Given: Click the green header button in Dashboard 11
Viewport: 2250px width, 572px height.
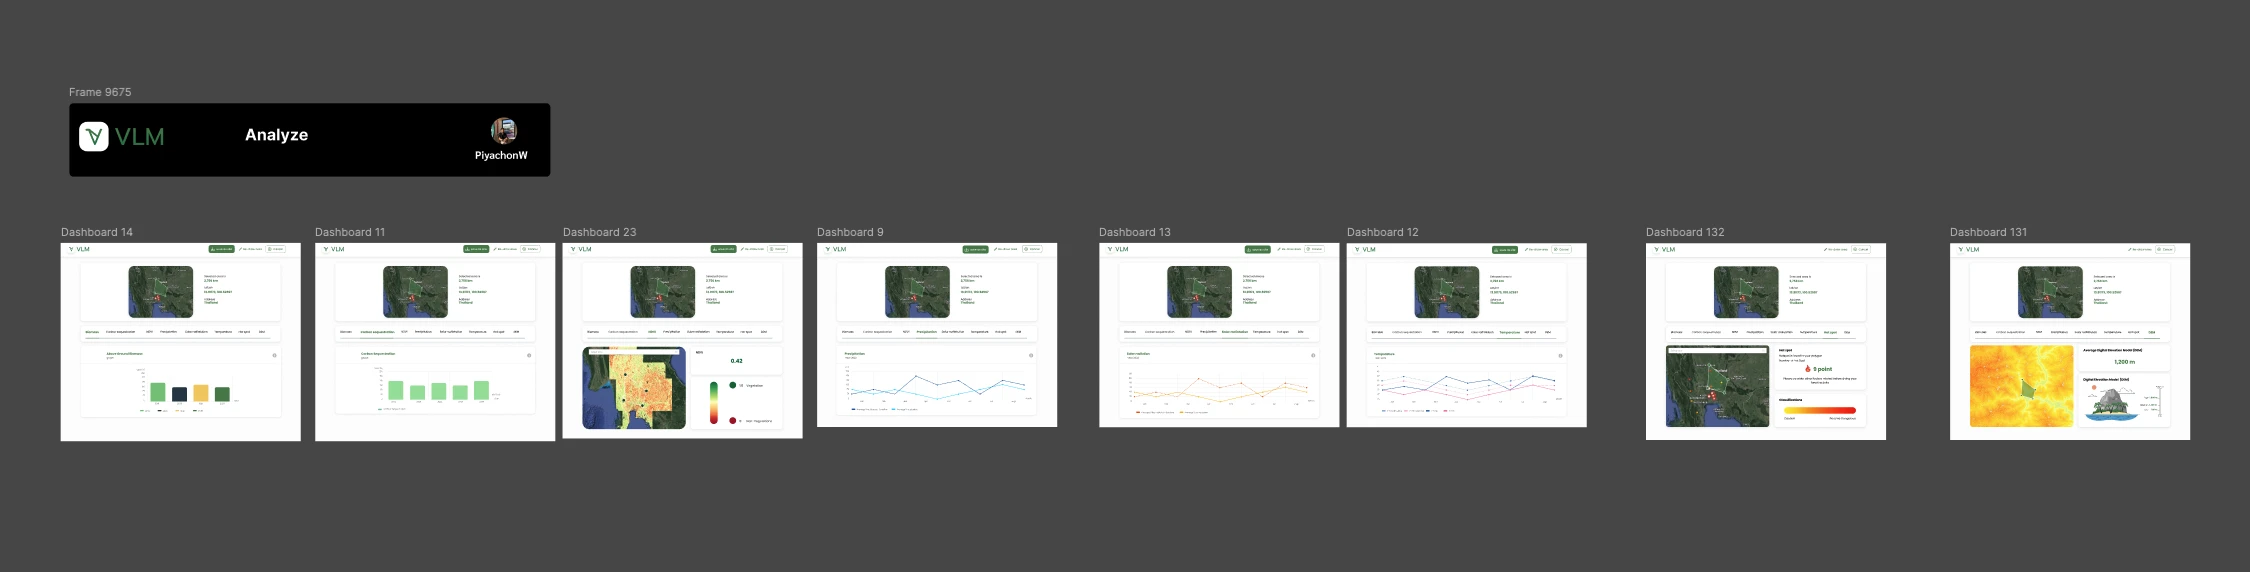Looking at the screenshot, I should pyautogui.click(x=476, y=249).
